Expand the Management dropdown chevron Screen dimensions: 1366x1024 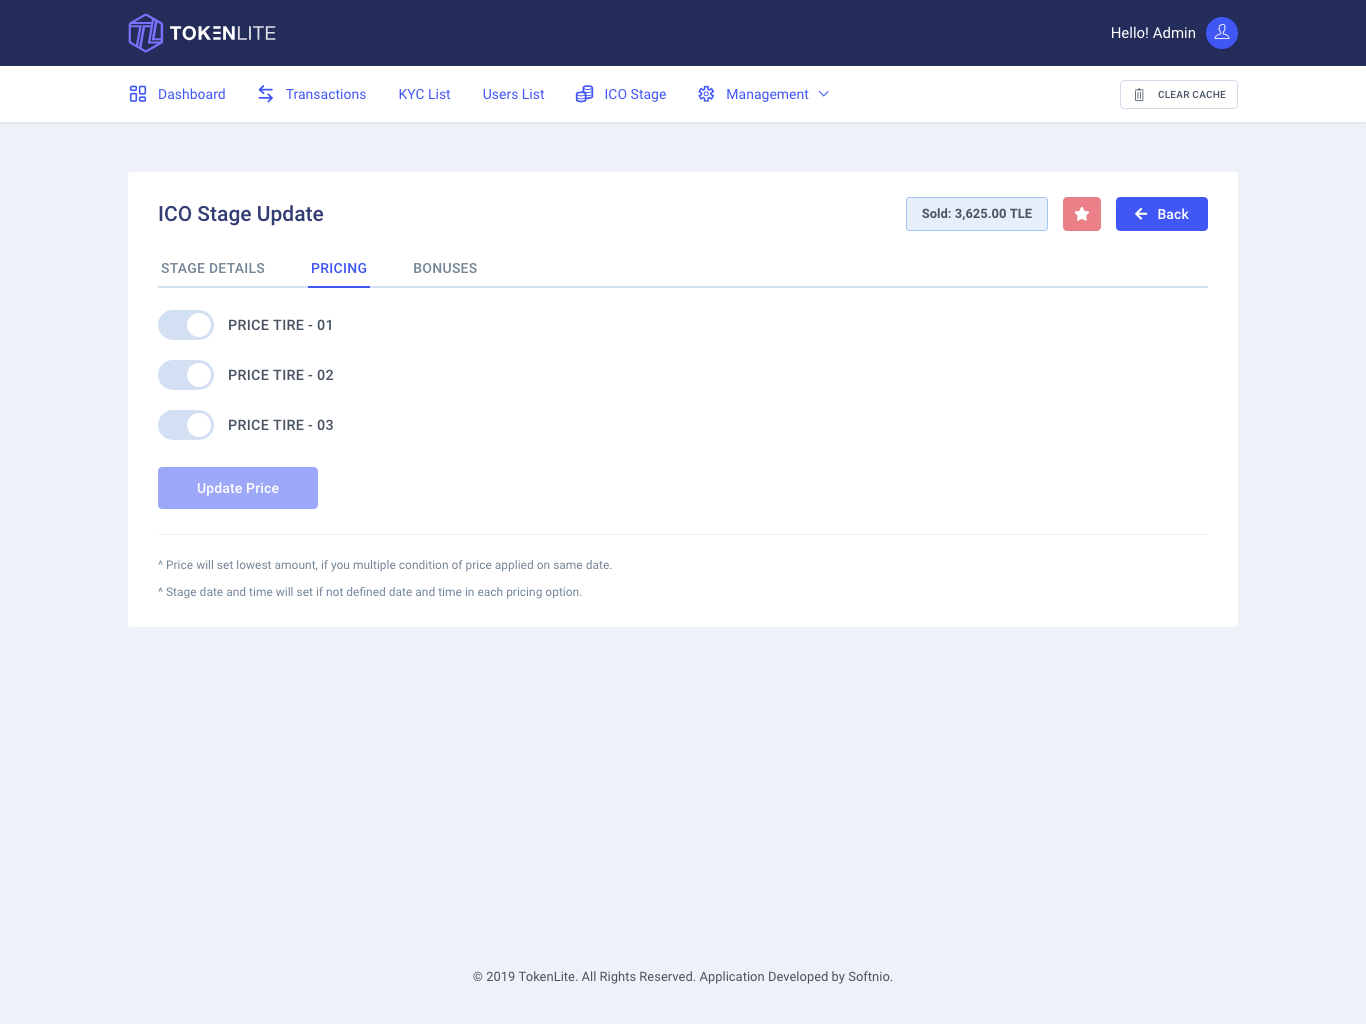824,94
